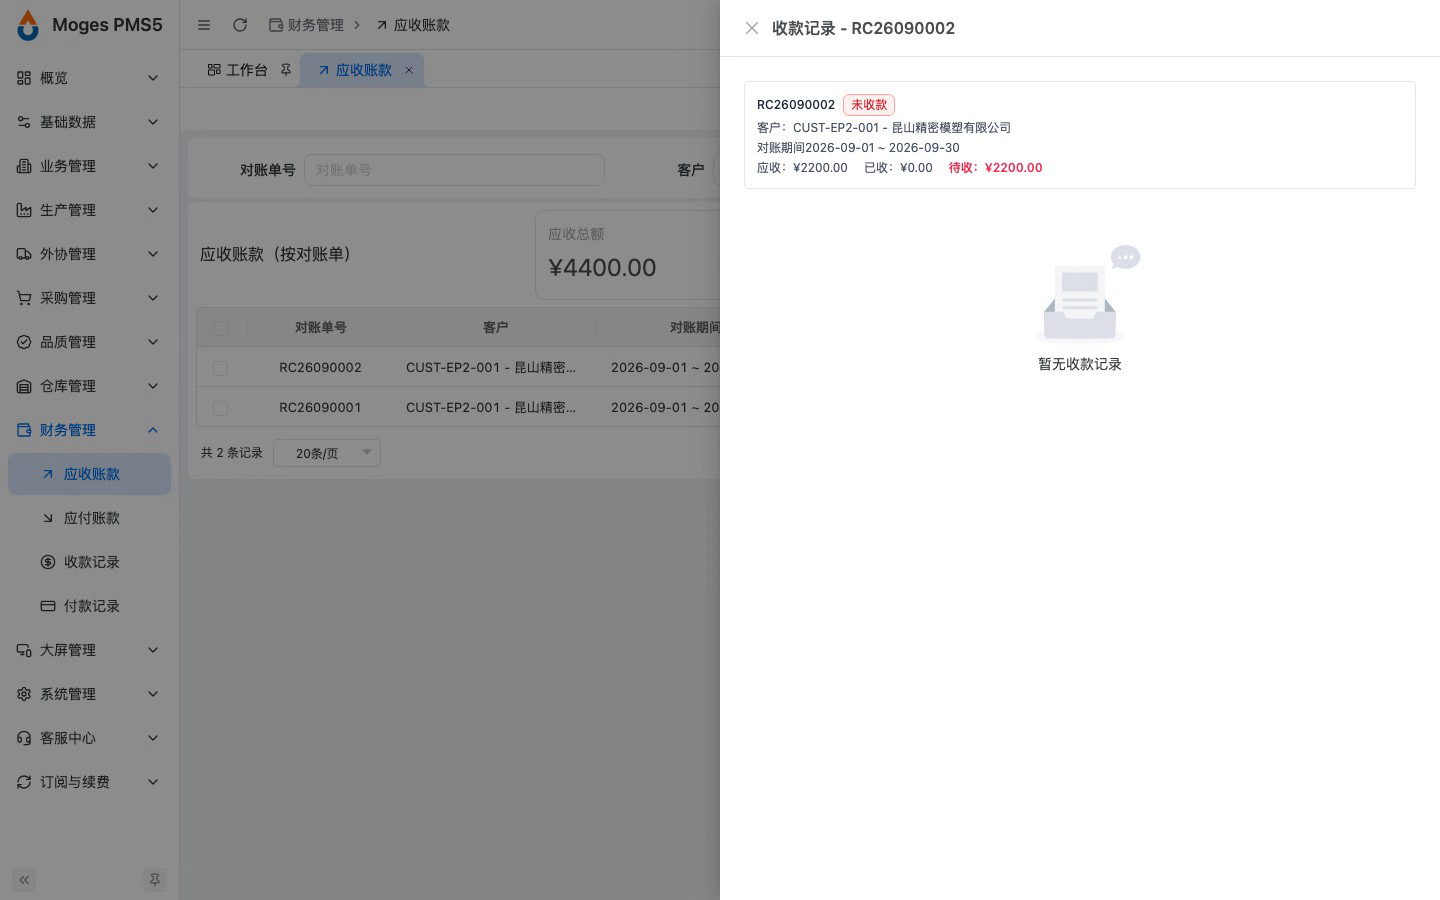Click the 基础数据 sidebar icon
Viewport: 1440px width, 900px height.
coord(24,122)
